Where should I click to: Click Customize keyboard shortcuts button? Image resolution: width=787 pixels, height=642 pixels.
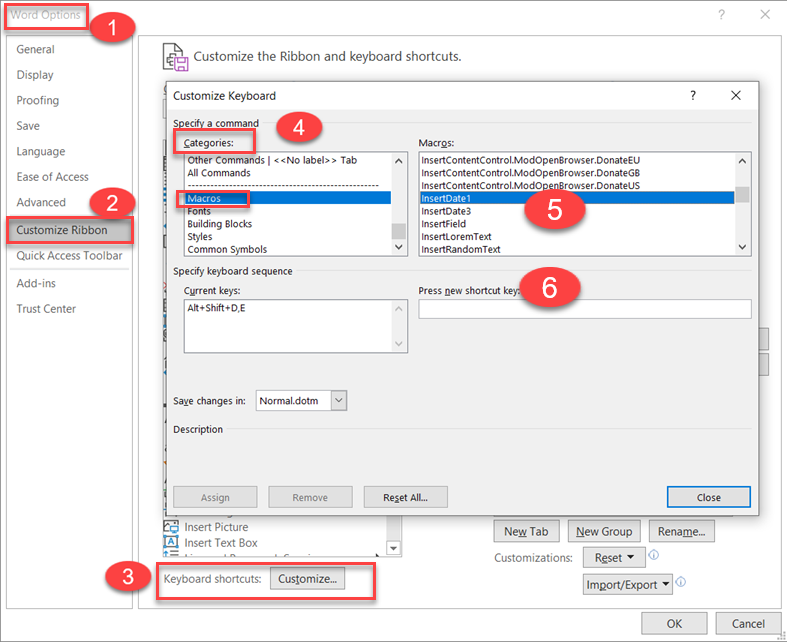tap(307, 579)
